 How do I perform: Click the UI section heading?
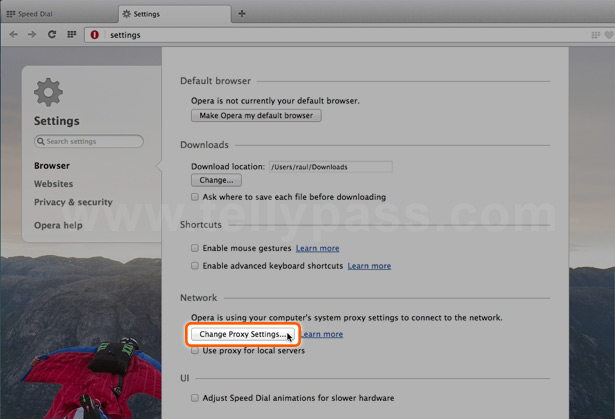click(185, 378)
